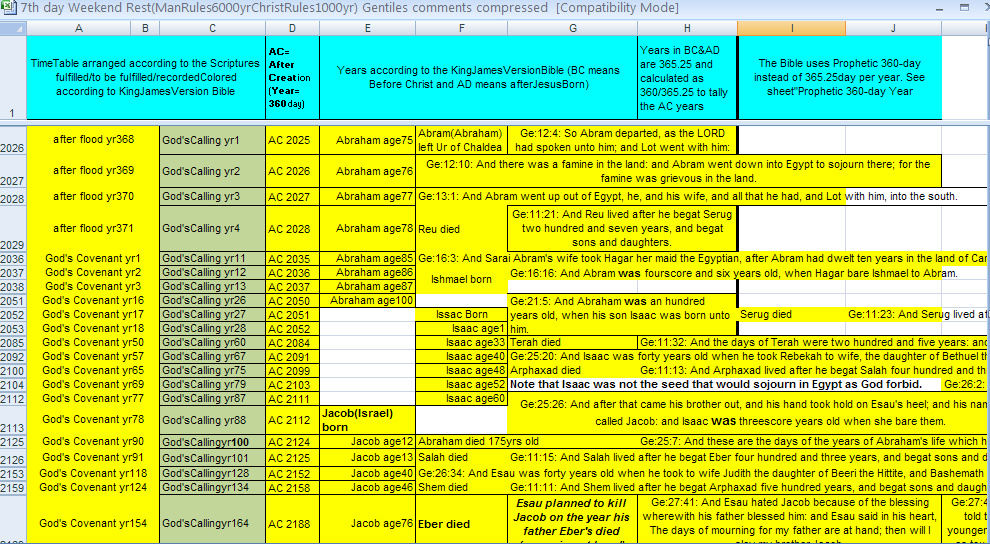
Task: Click the 'AC= After Creation' header cell
Action: 292,77
